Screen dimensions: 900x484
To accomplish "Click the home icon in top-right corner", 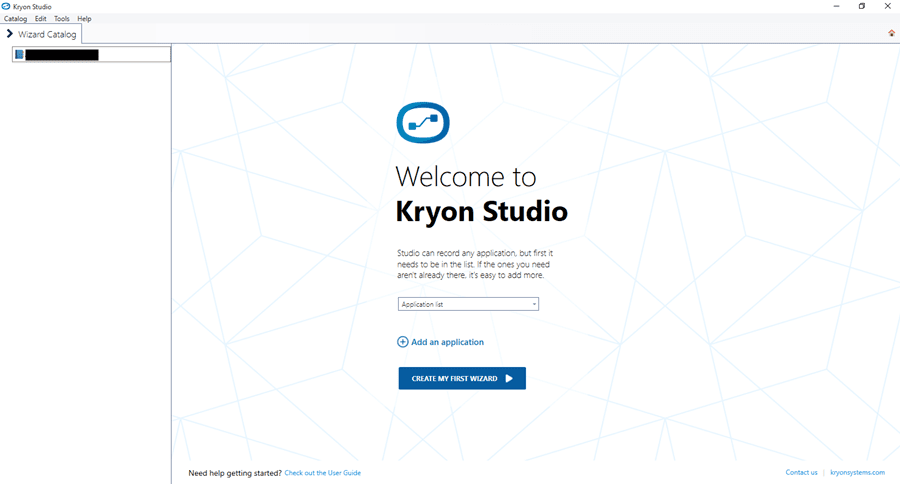I will pyautogui.click(x=891, y=33).
